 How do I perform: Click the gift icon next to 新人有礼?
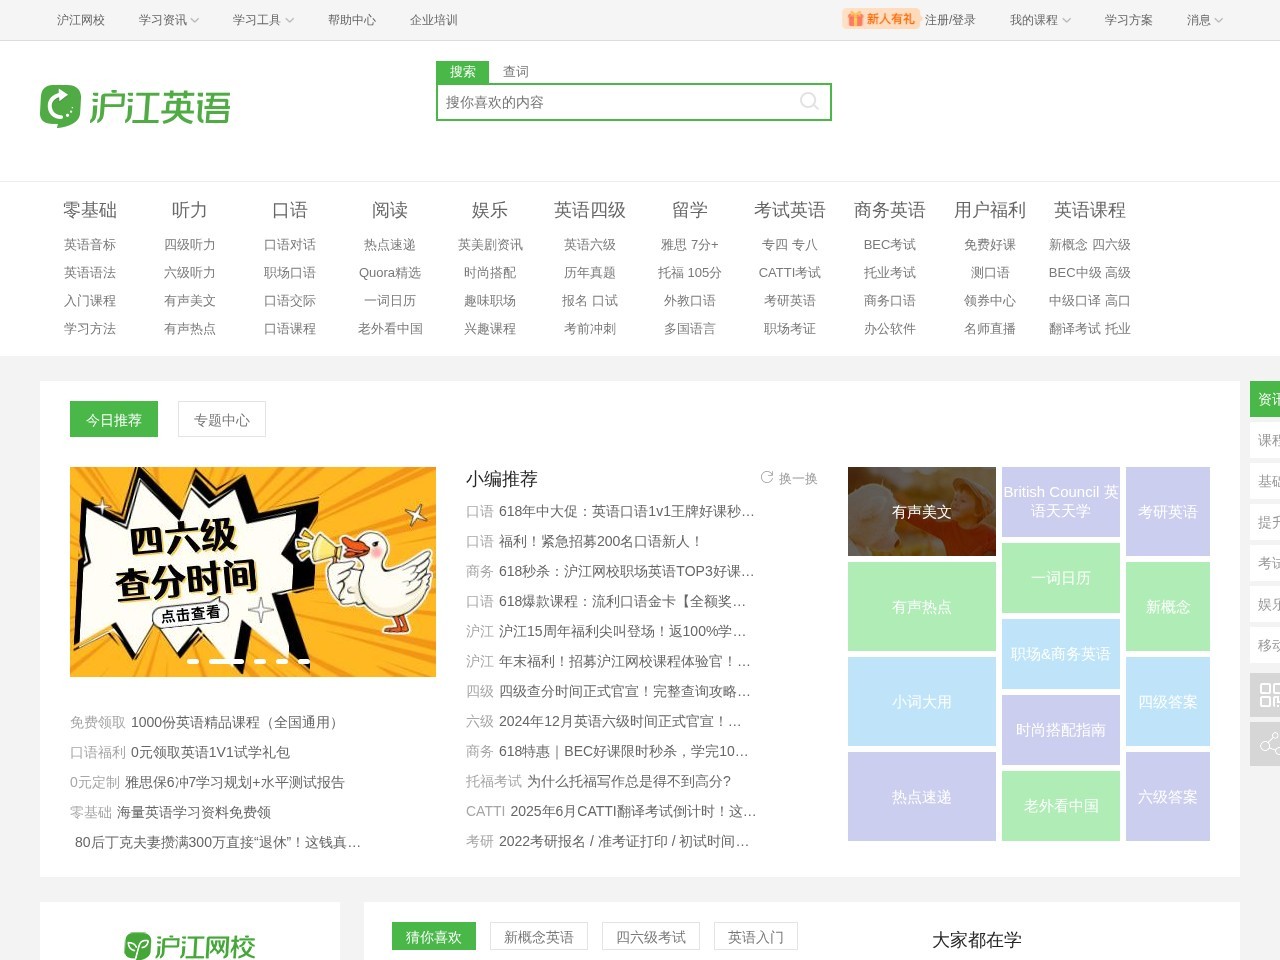click(856, 19)
